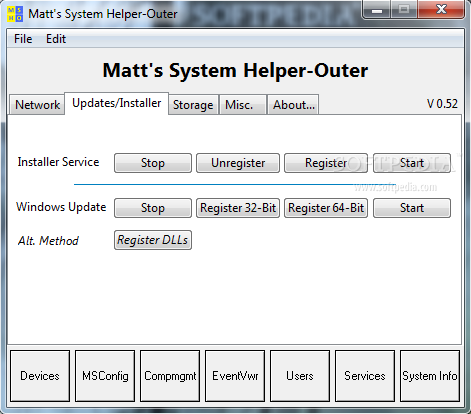
Task: Click Register DLLs alternate method button
Action: [x=153, y=240]
